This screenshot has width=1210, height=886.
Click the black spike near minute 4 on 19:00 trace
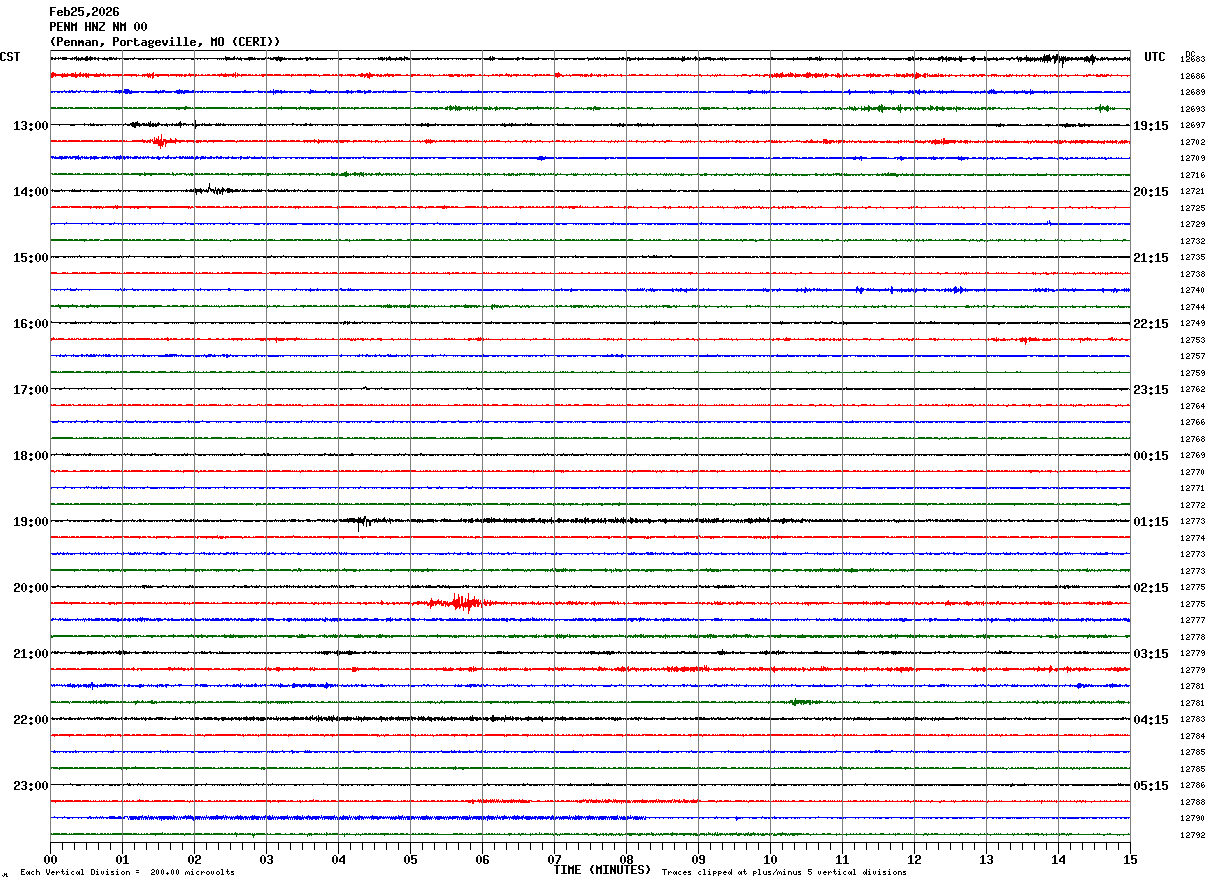tap(364, 521)
